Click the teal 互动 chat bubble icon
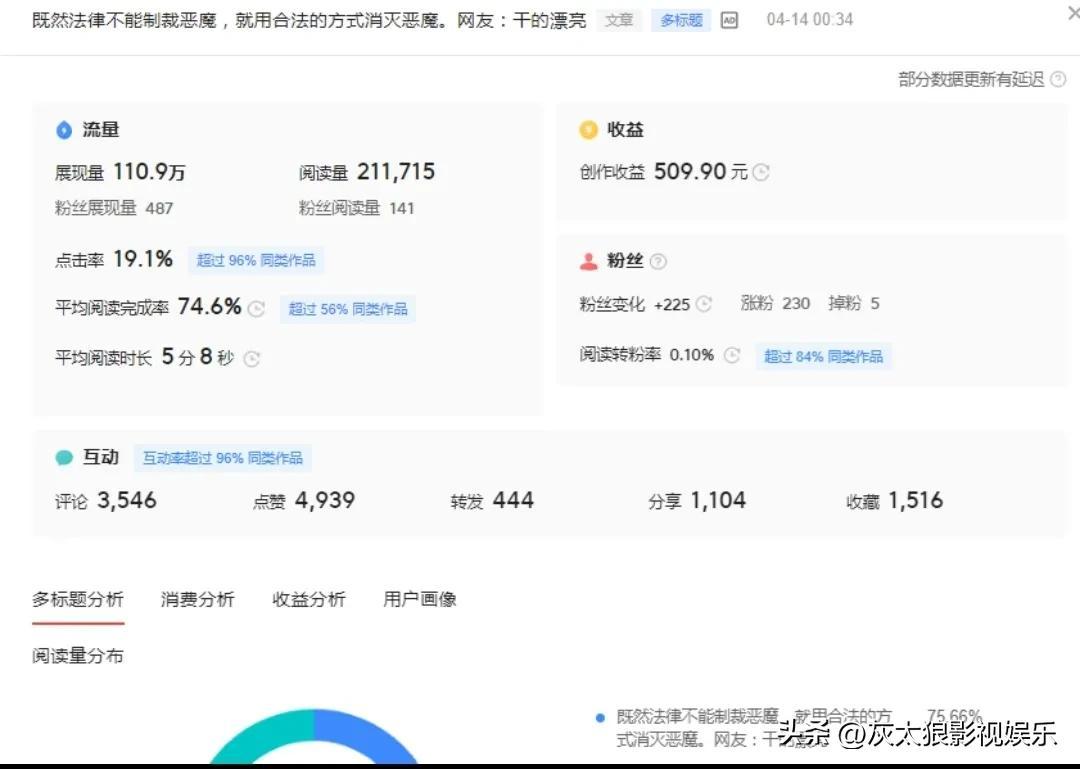This screenshot has width=1080, height=769. pos(64,458)
